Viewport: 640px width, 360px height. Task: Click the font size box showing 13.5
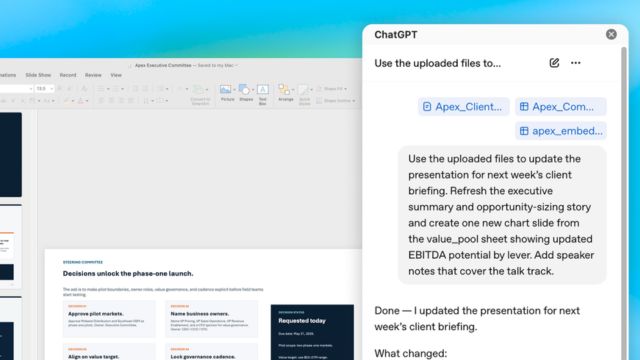[42, 89]
